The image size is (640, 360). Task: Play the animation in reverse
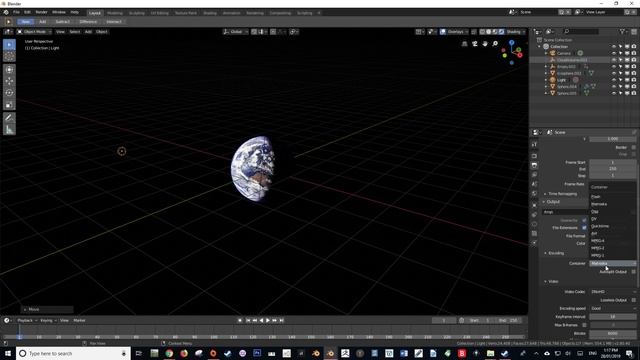pyautogui.click(x=261, y=320)
